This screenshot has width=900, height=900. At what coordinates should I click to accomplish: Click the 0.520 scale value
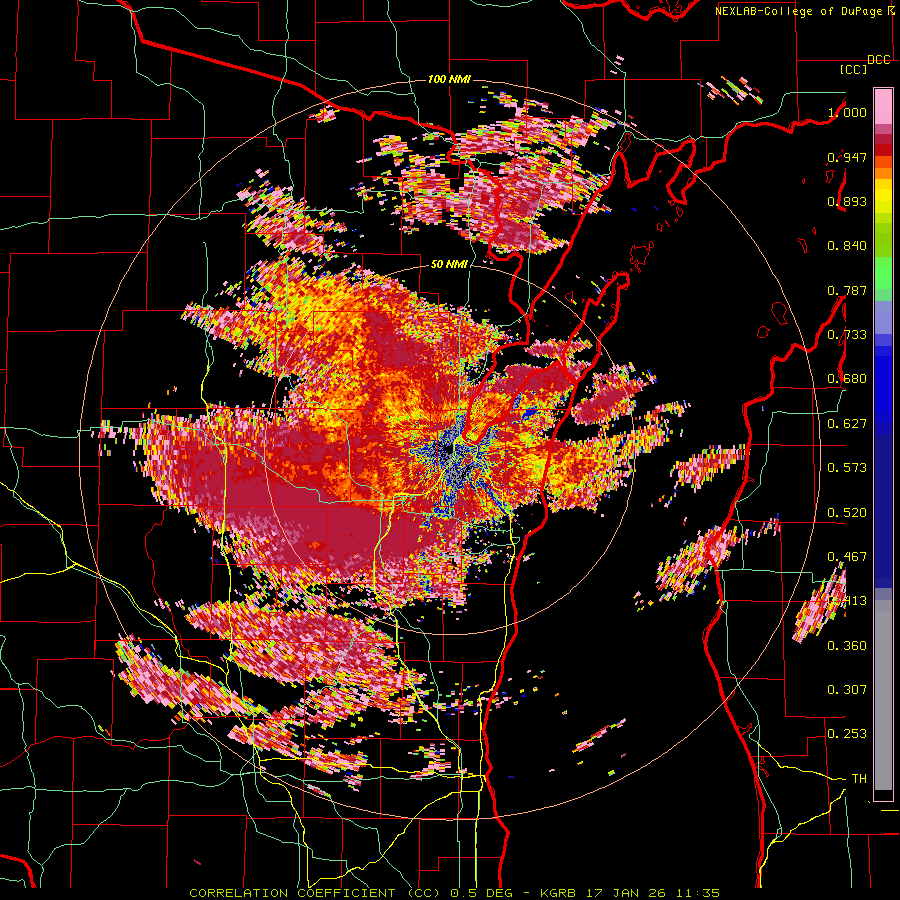847,513
